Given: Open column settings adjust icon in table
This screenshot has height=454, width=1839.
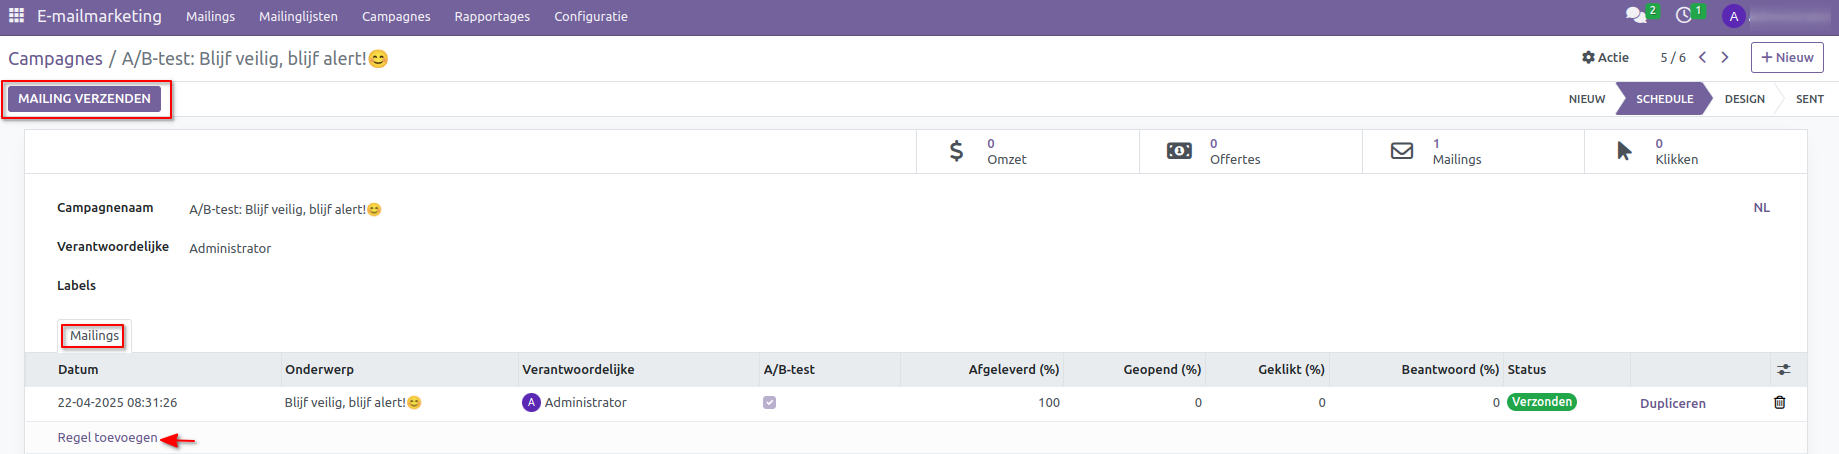Looking at the screenshot, I should coord(1783,370).
